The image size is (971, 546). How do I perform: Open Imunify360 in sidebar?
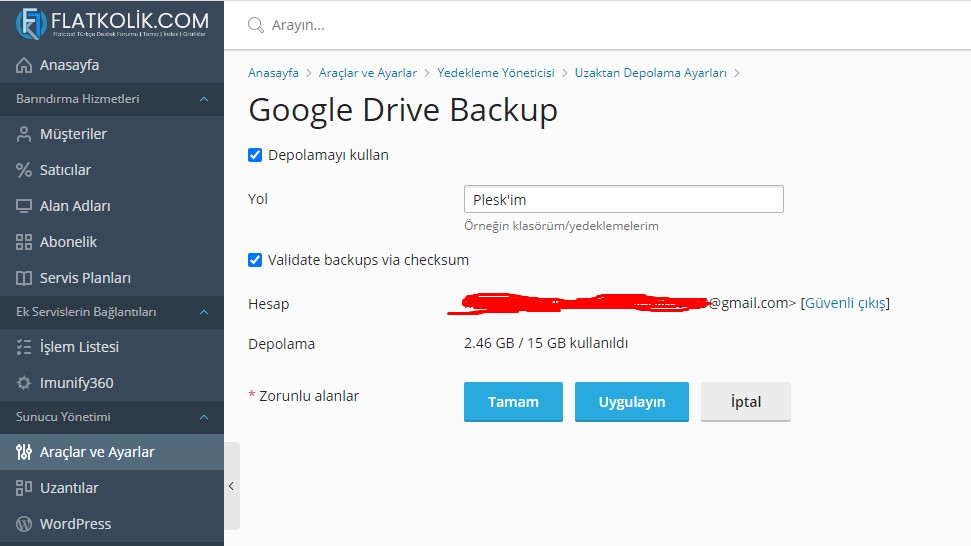[112, 383]
